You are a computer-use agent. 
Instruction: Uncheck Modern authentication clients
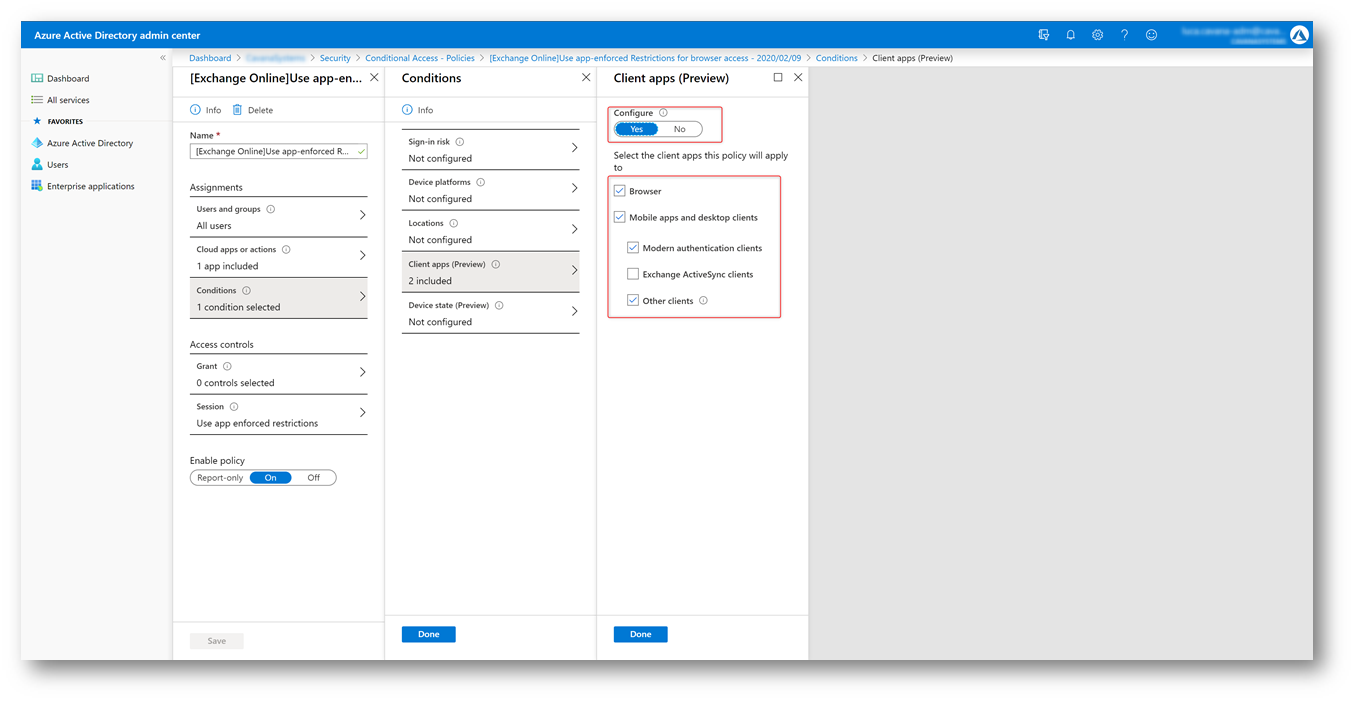point(633,248)
